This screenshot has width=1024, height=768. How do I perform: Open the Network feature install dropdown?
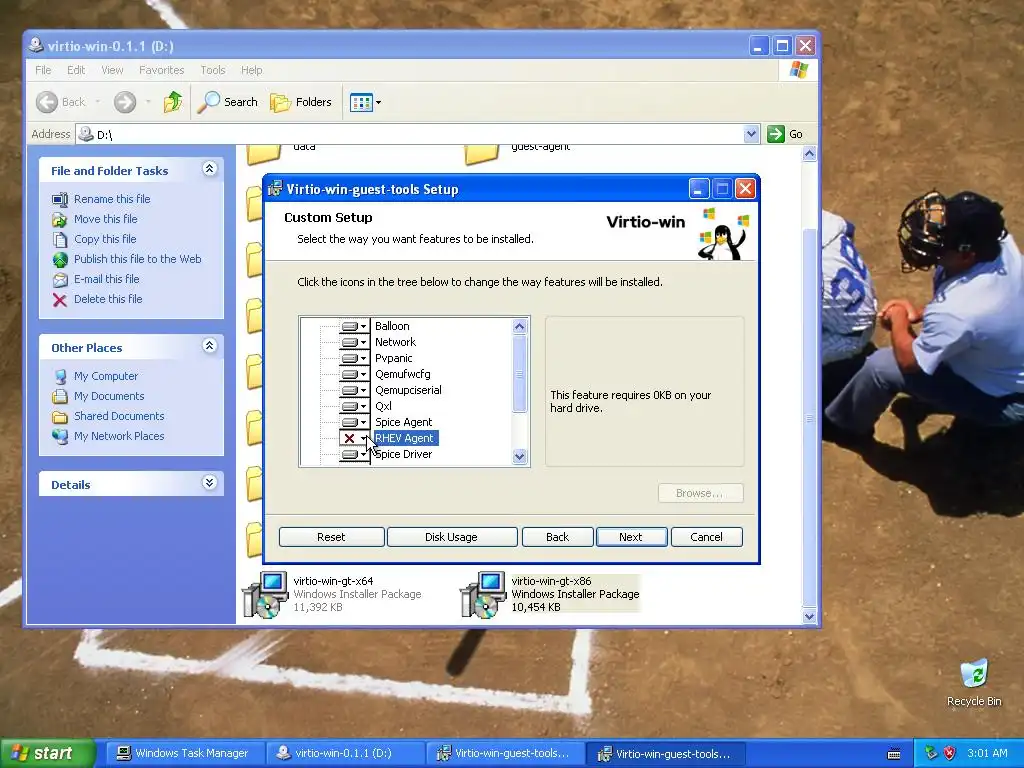point(354,342)
